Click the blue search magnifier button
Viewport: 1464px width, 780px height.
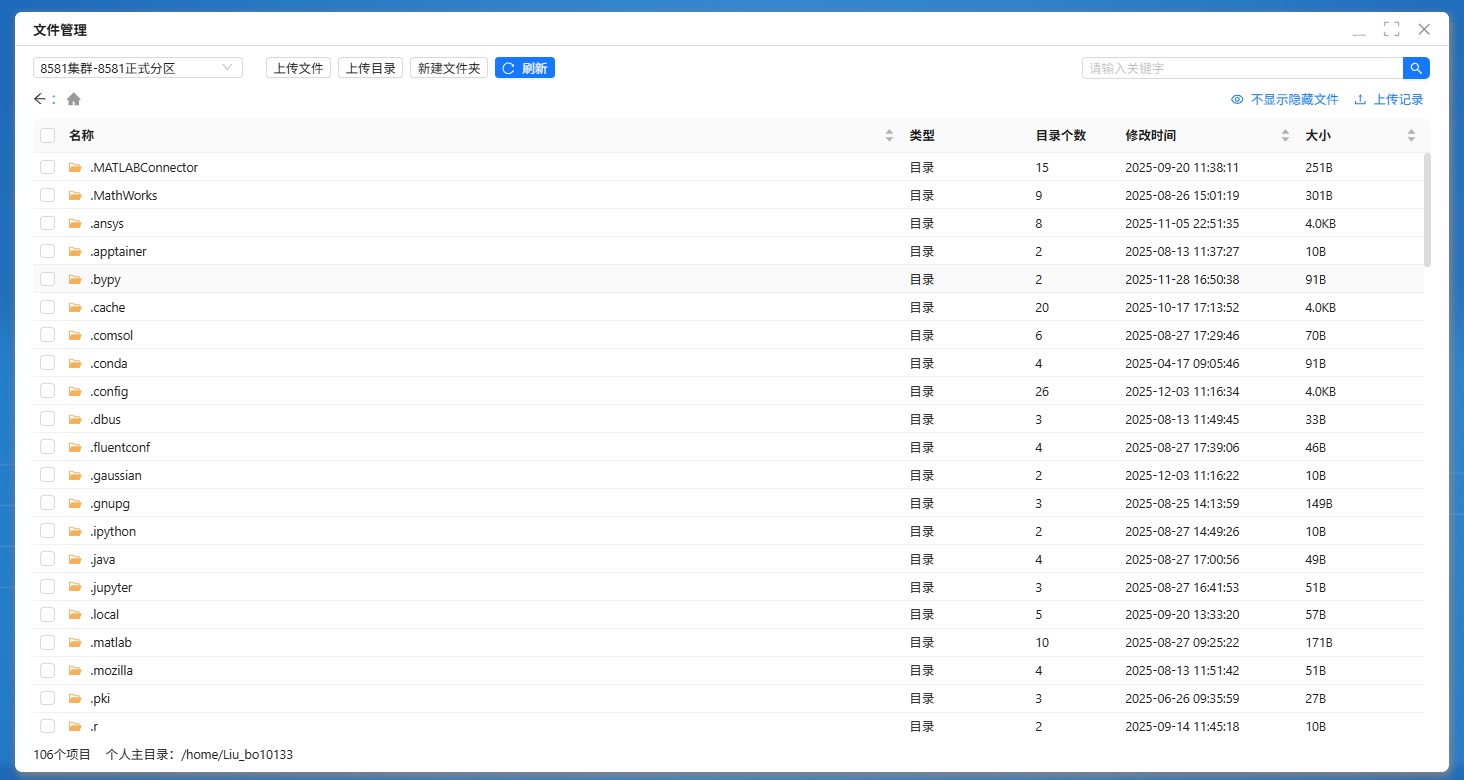click(1416, 68)
